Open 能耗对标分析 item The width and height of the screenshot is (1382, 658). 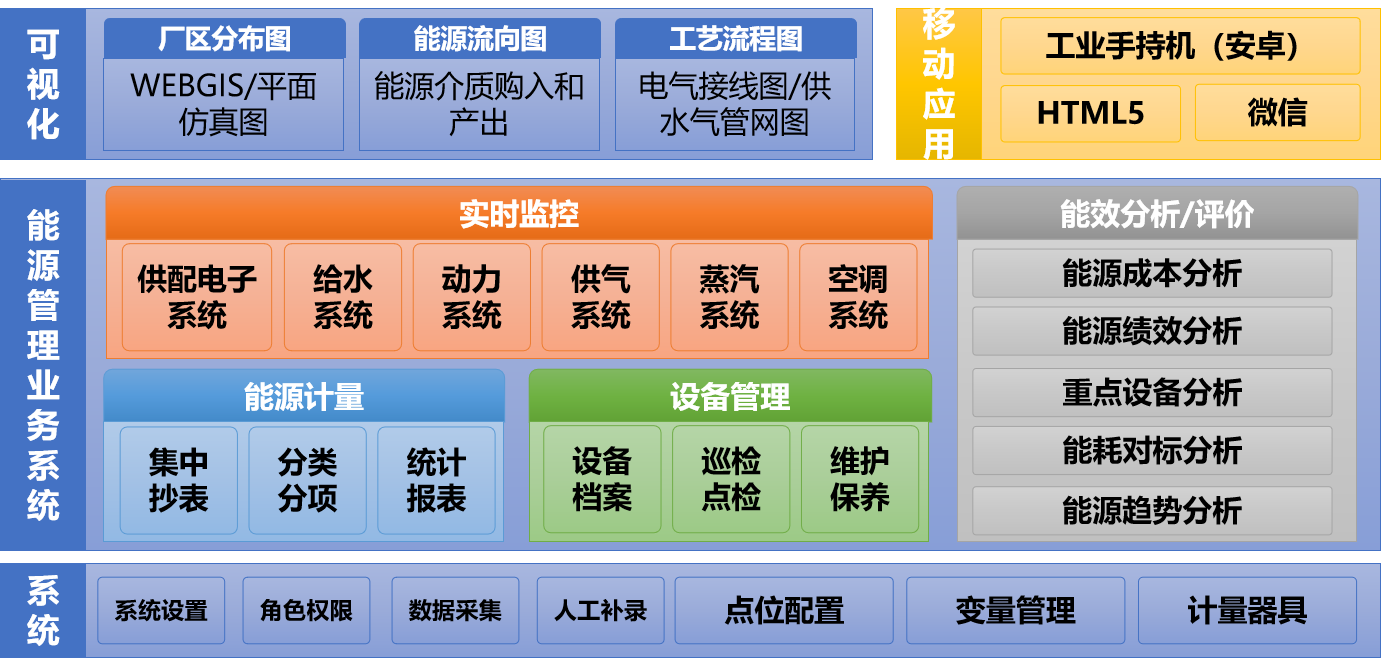click(x=1152, y=450)
